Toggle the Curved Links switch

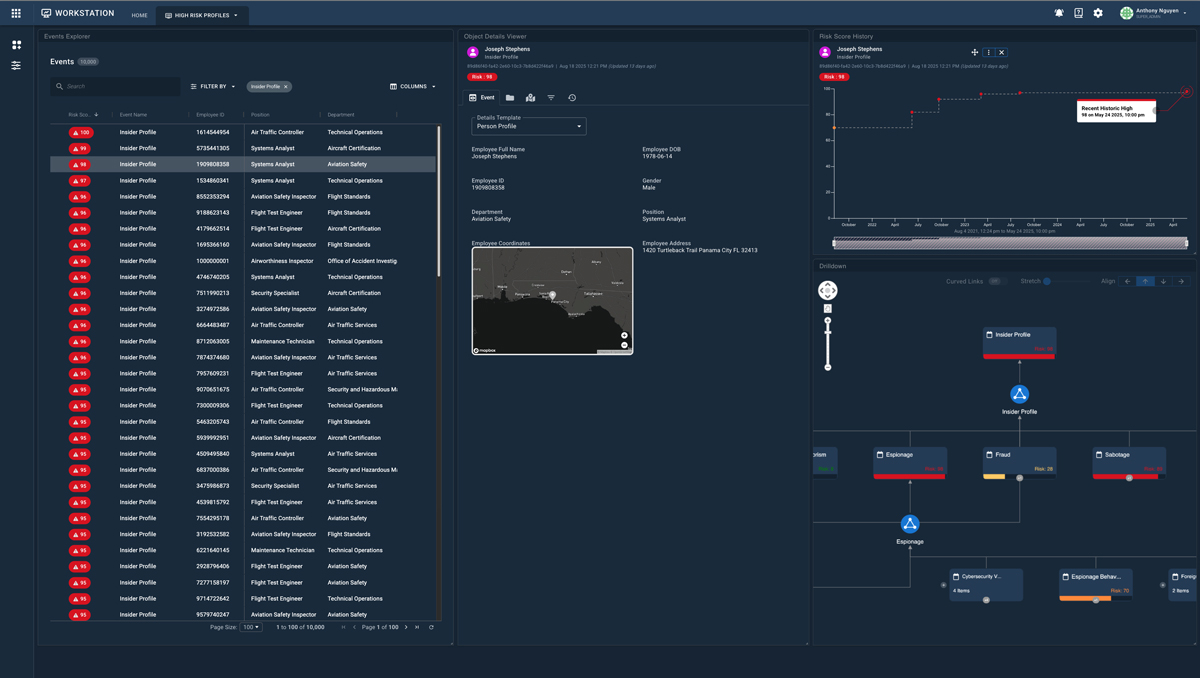point(994,282)
